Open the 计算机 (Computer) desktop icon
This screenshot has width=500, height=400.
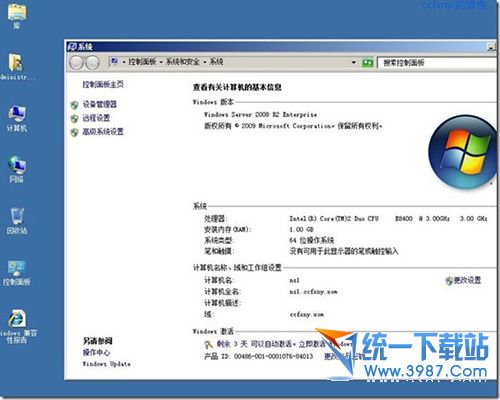click(17, 118)
